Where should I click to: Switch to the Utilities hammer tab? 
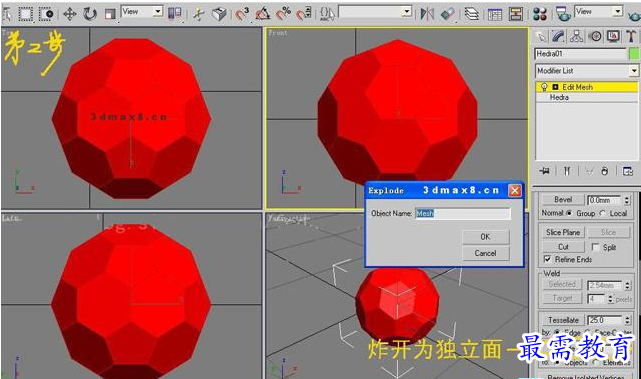tap(631, 37)
